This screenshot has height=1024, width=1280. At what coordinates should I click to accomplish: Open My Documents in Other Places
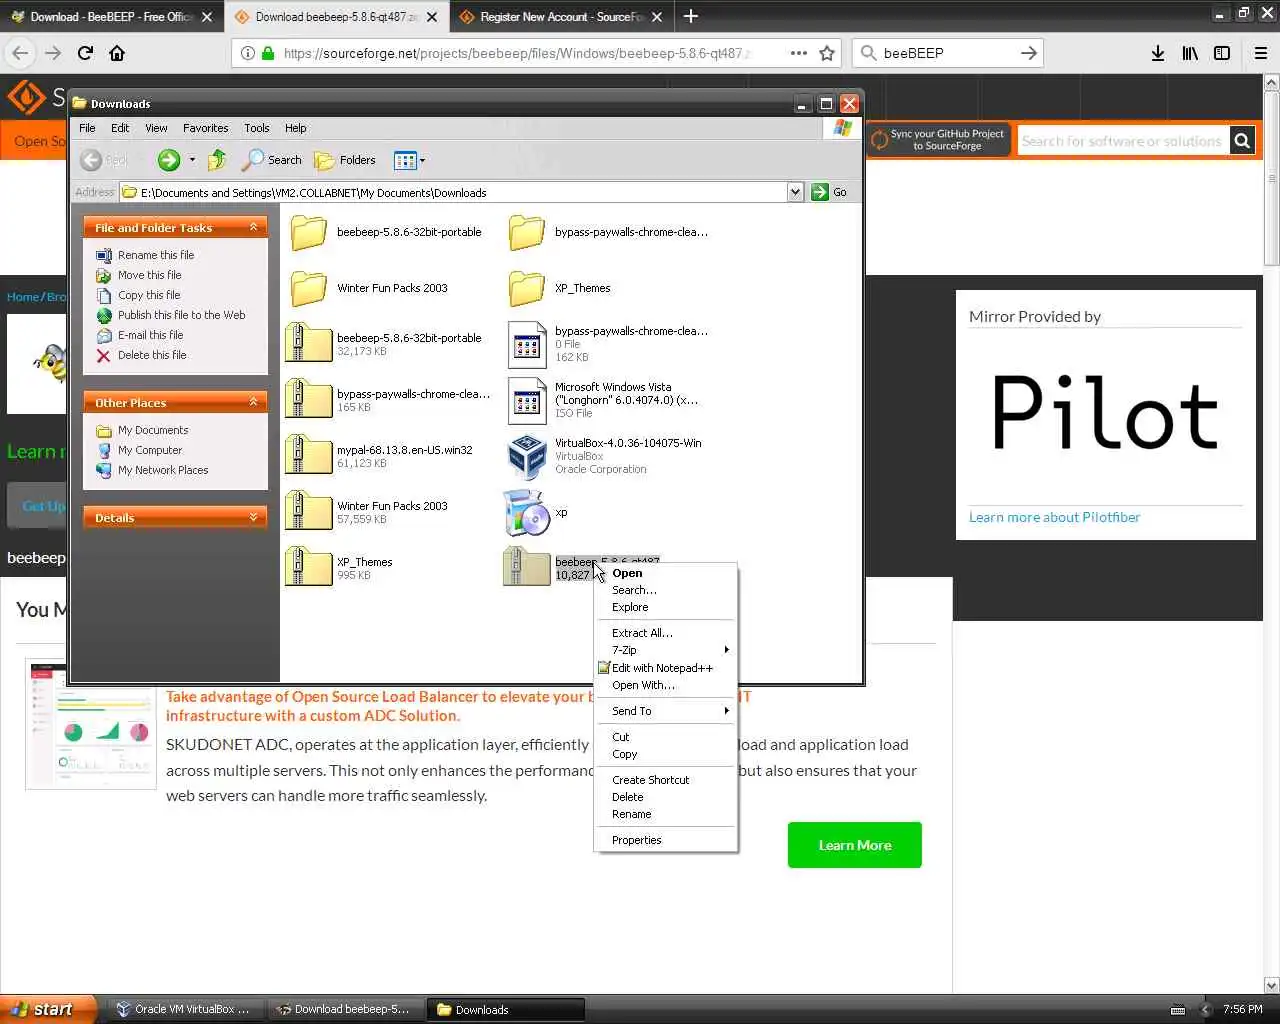[153, 430]
